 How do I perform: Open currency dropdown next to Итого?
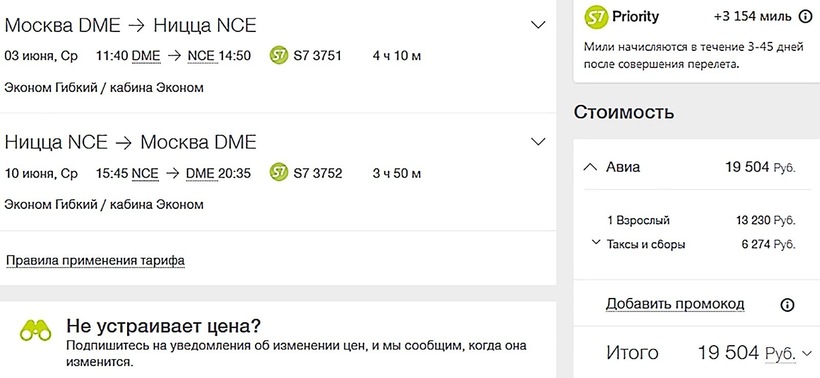[806, 353]
